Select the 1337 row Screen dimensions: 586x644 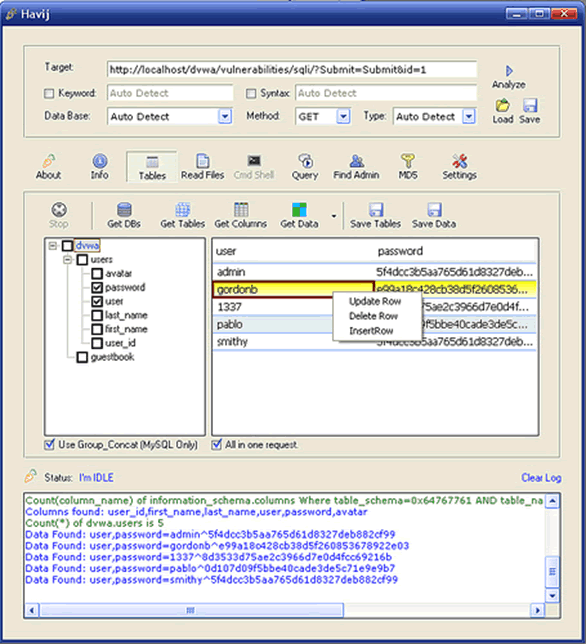point(375,307)
